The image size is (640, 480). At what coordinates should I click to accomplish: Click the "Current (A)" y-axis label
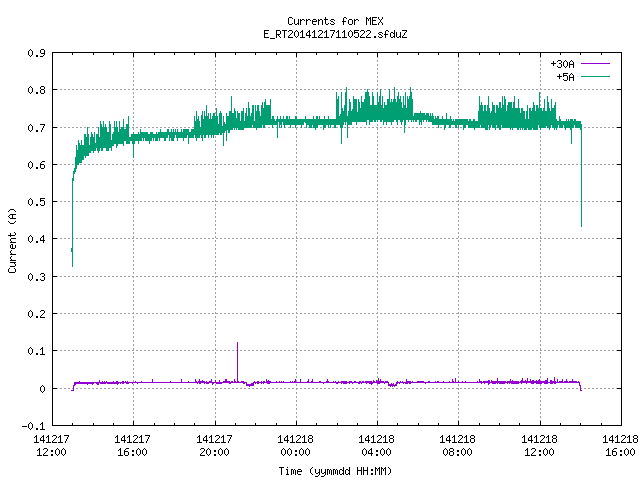(x=12, y=241)
